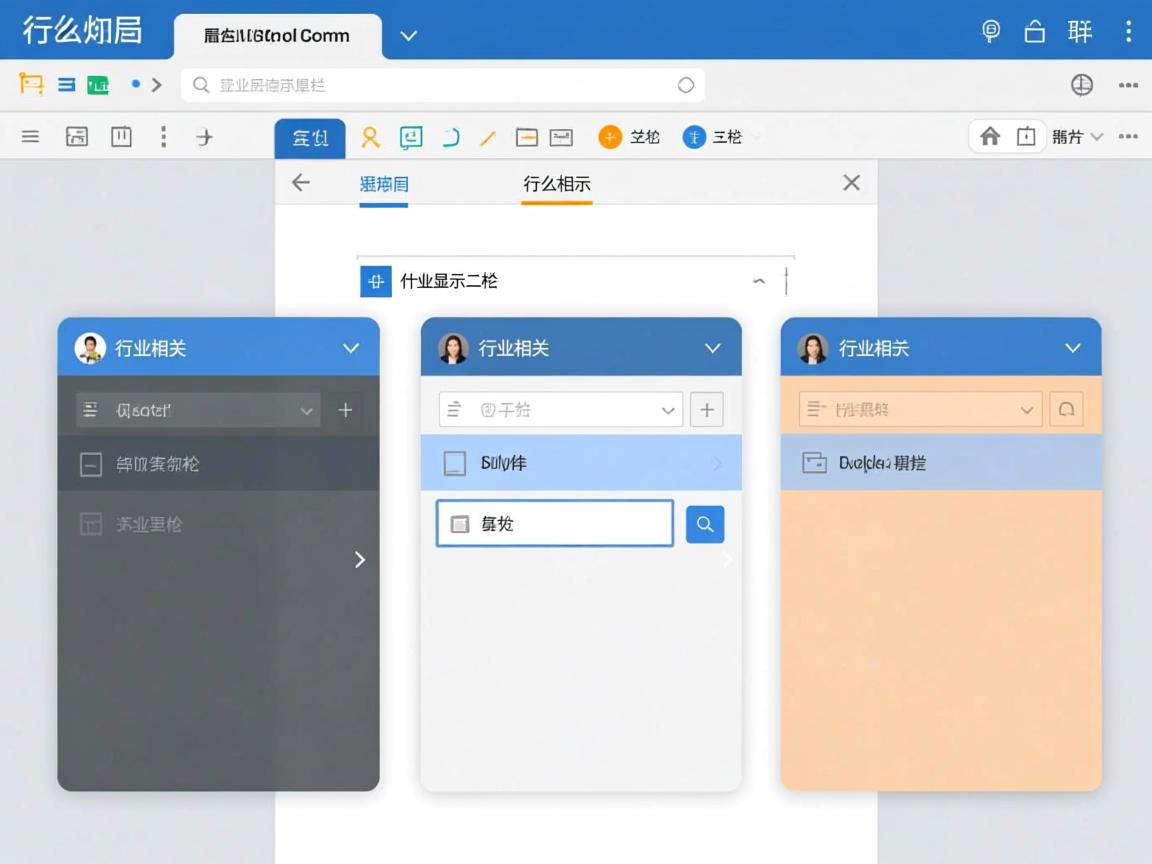Viewport: 1152px width, 864px height.
Task: Open the home icon on the right toolbar
Action: point(991,137)
